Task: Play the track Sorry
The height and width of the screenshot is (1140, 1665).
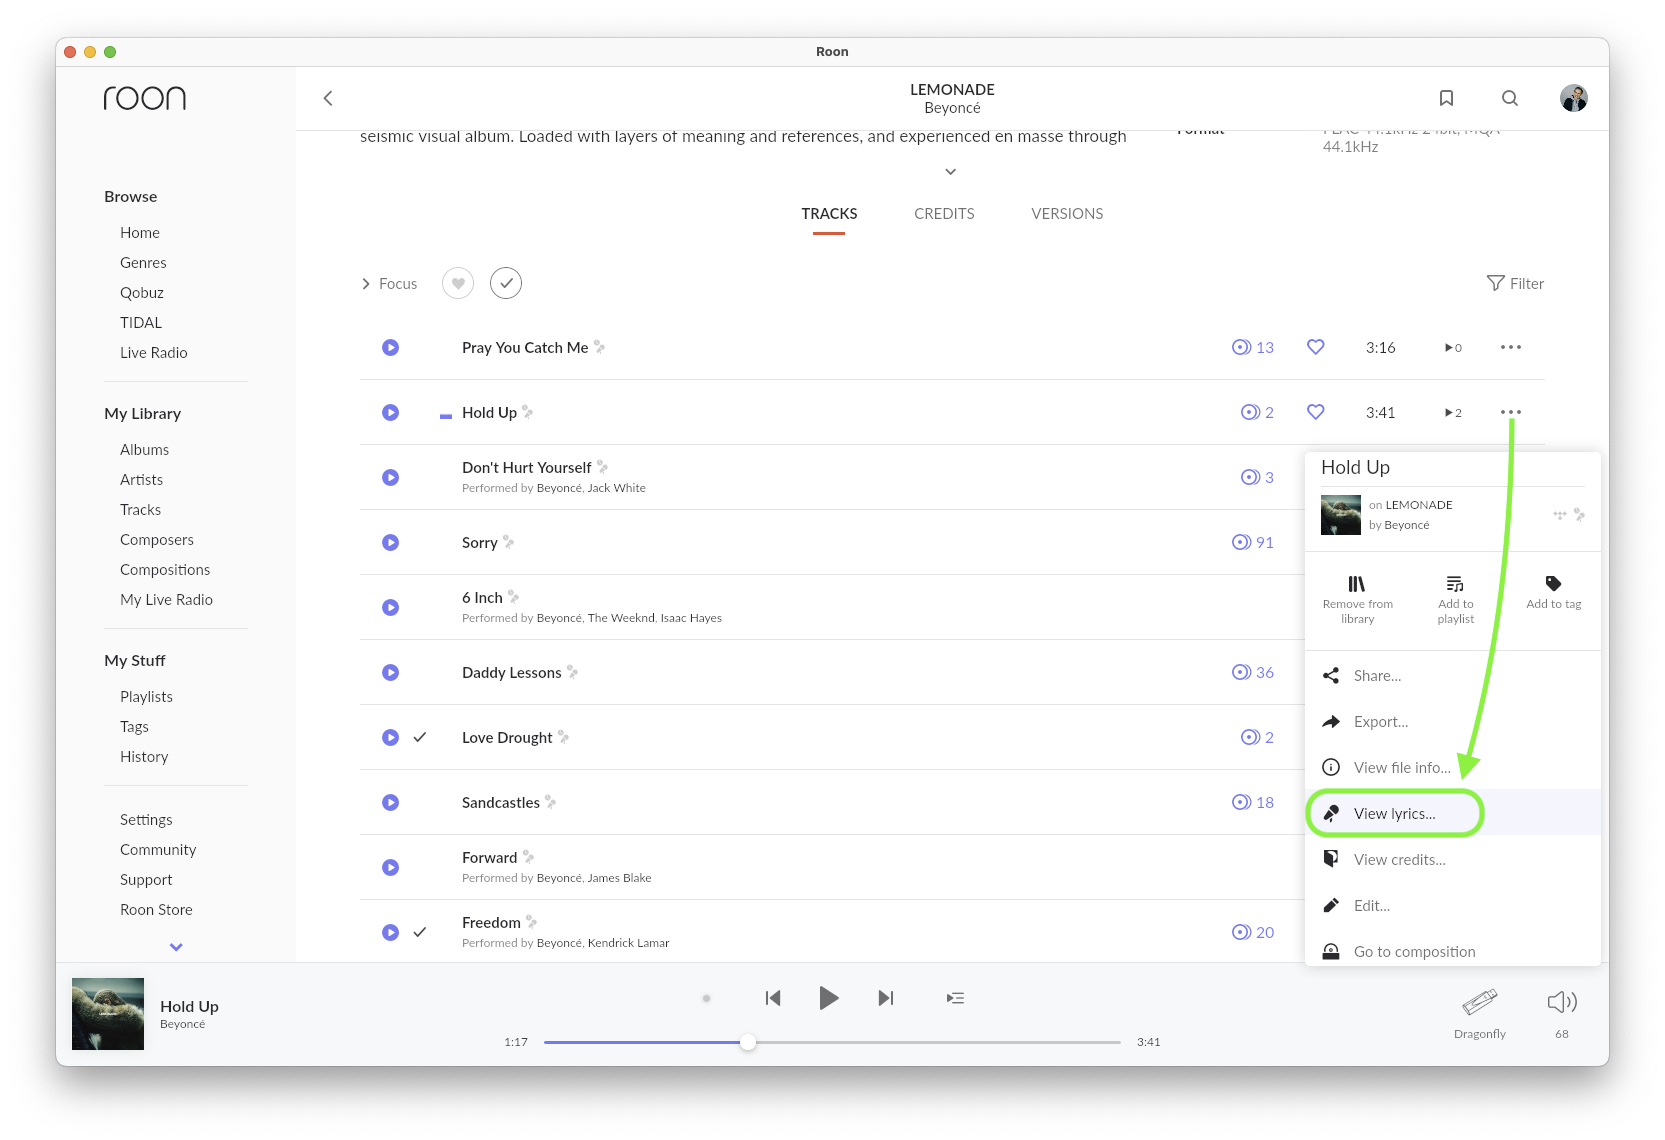Action: [x=391, y=542]
